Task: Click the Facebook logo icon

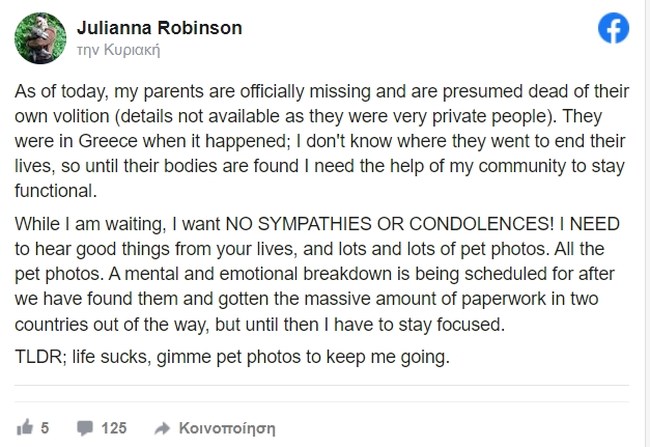Action: tap(613, 30)
